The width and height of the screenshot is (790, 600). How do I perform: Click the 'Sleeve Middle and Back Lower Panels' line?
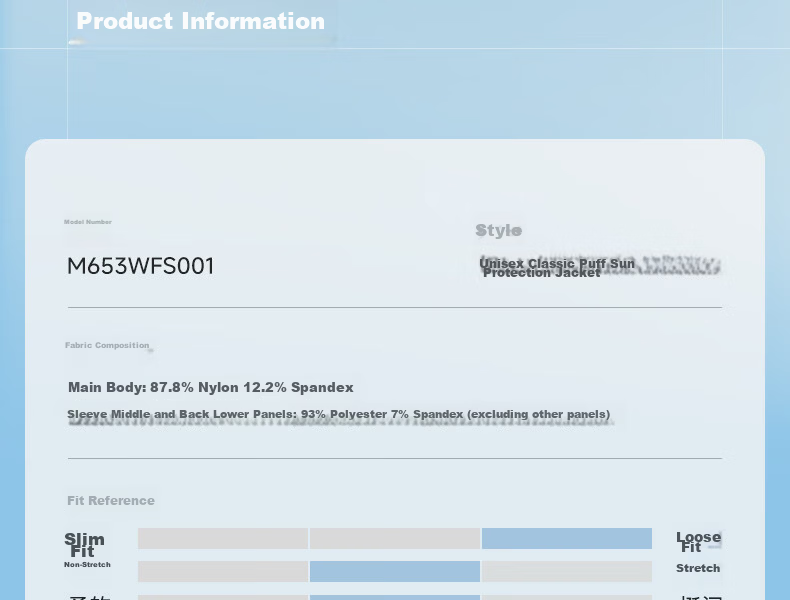click(x=339, y=414)
